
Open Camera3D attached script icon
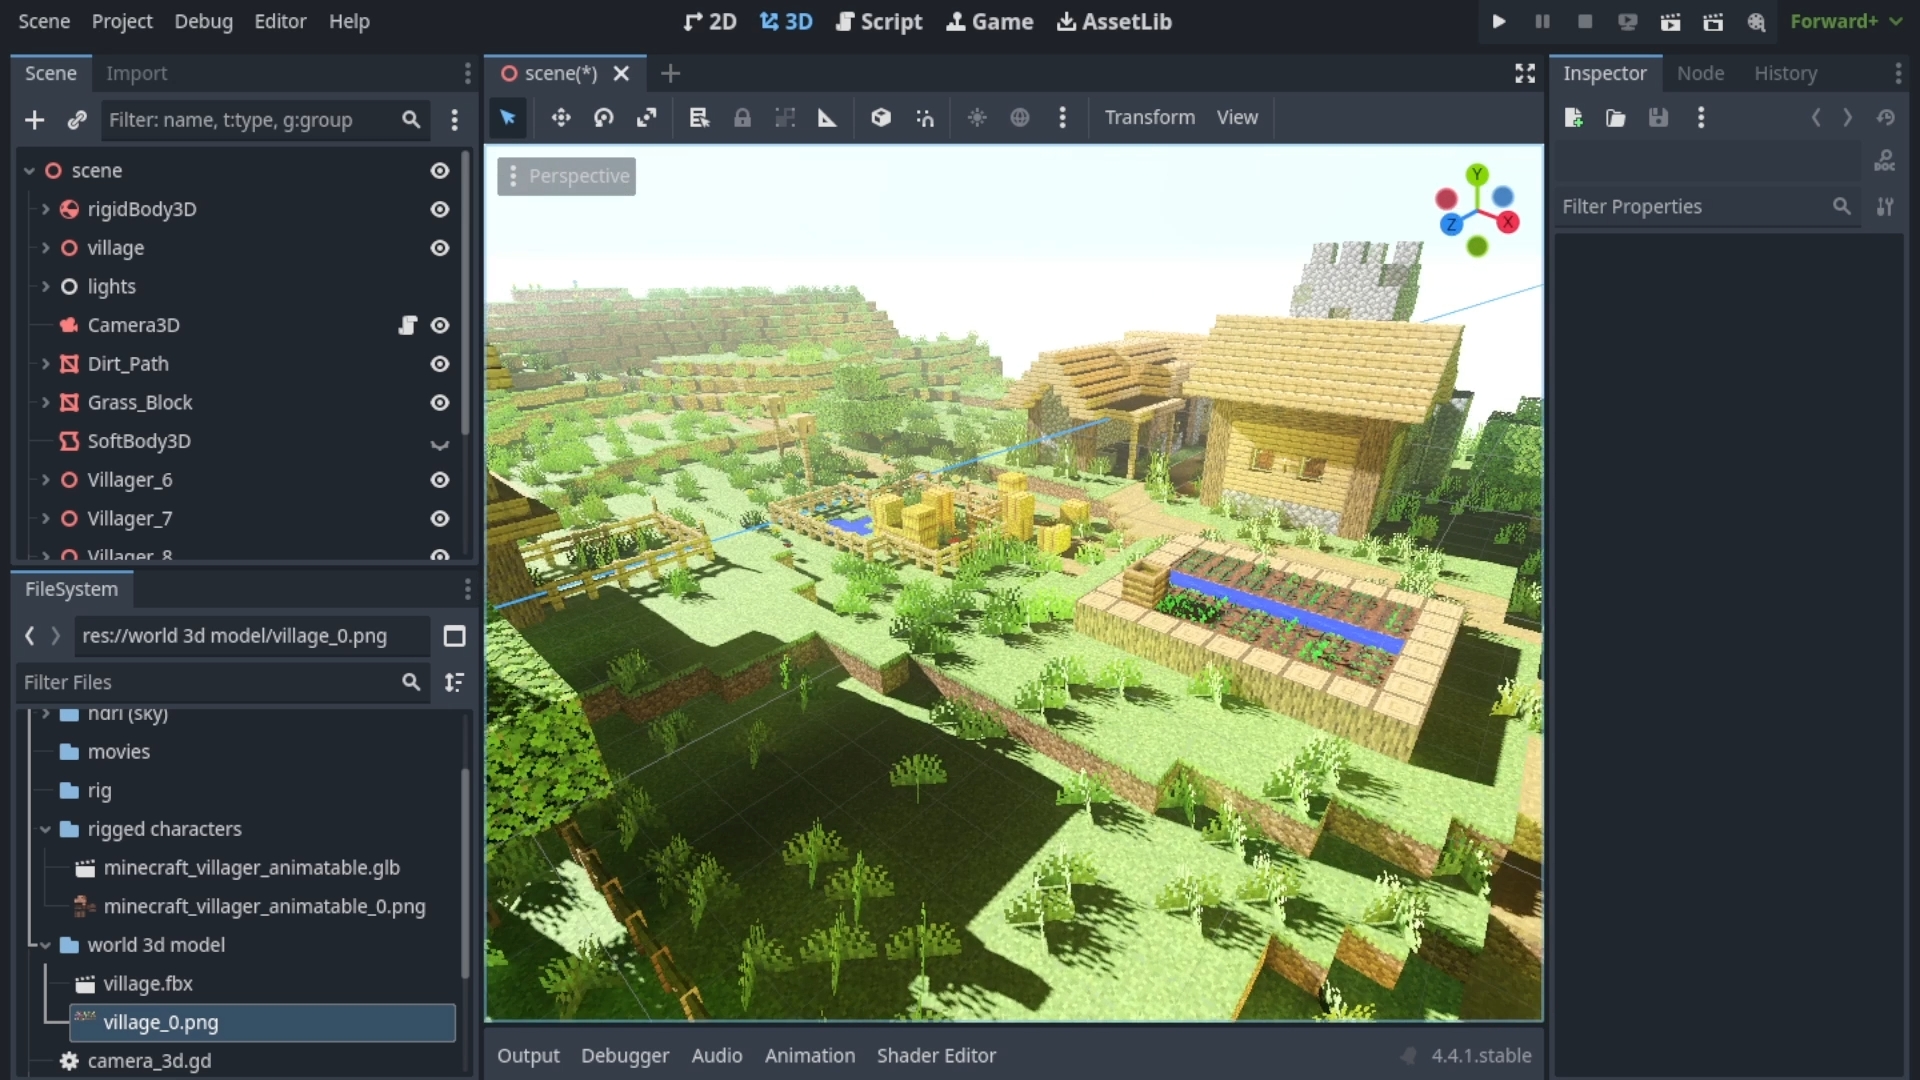[x=407, y=325]
